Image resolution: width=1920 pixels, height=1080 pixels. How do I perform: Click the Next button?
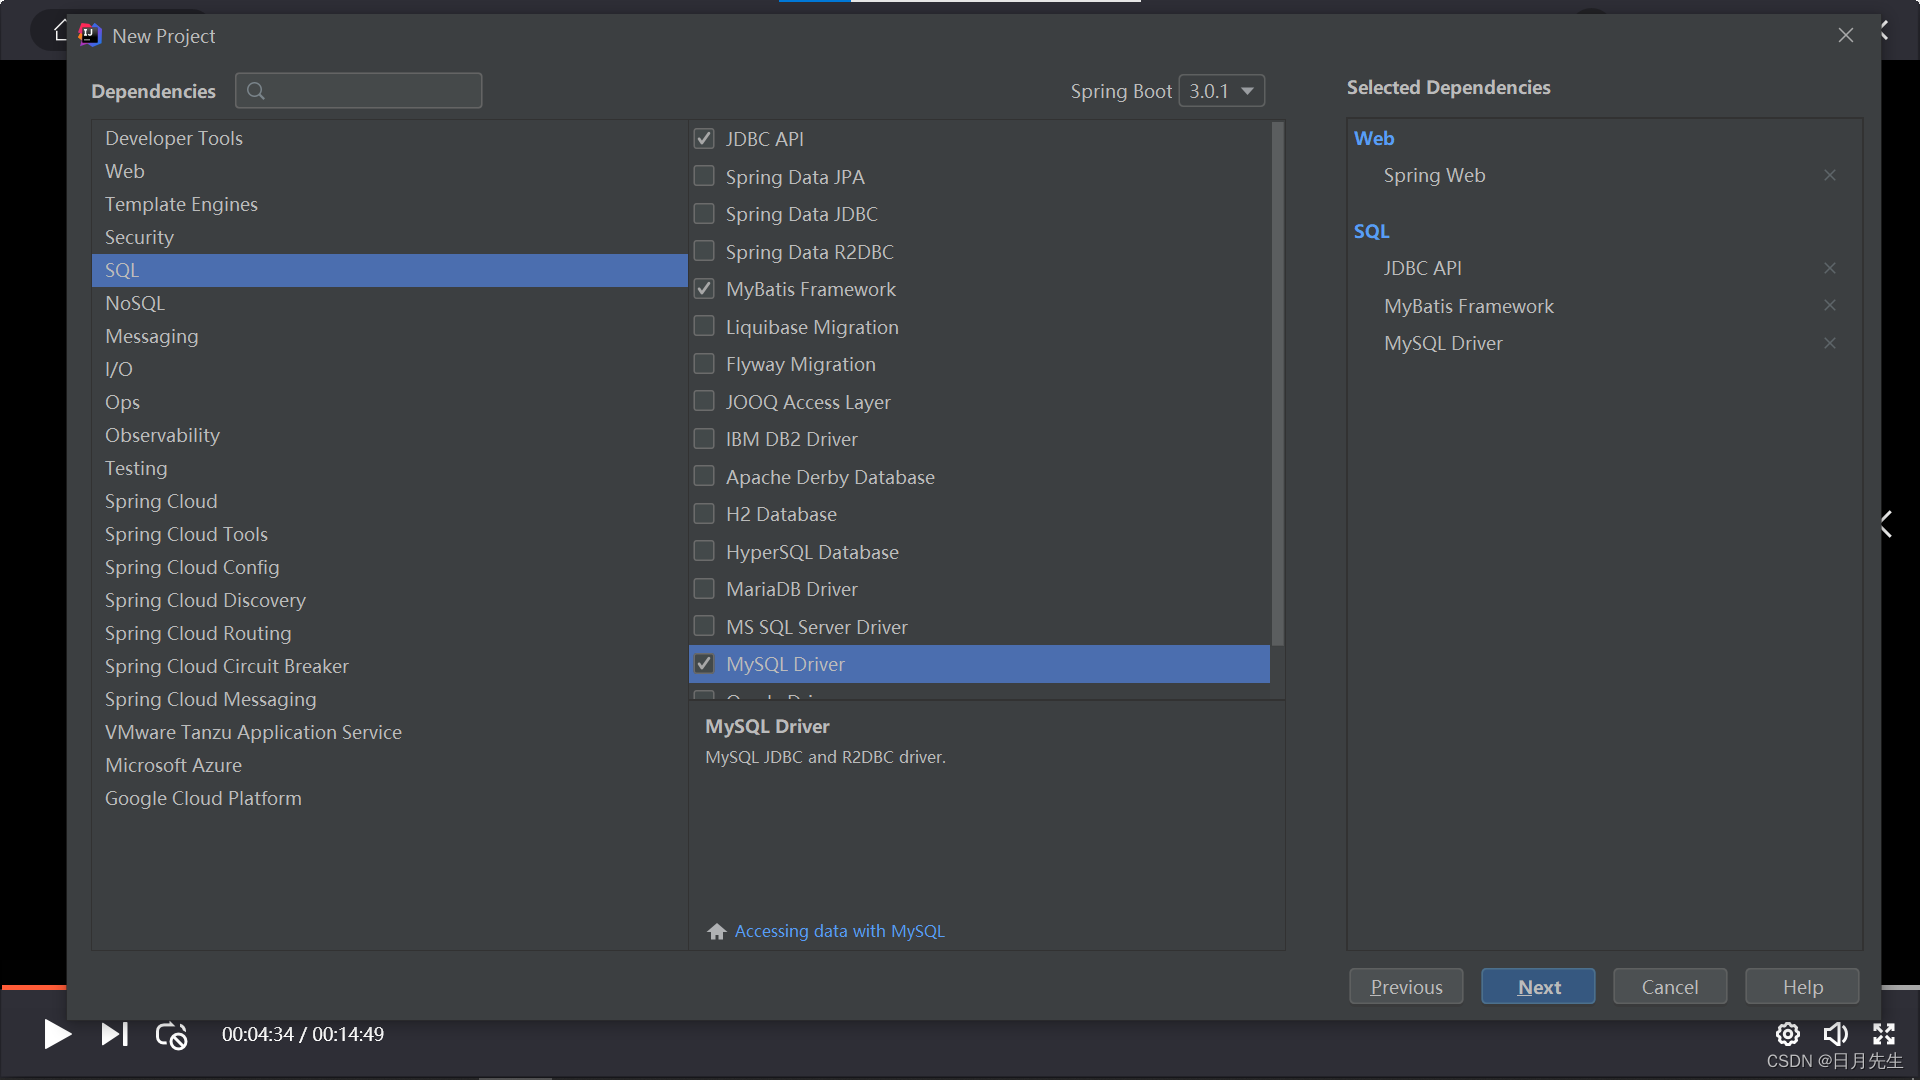pyautogui.click(x=1537, y=987)
